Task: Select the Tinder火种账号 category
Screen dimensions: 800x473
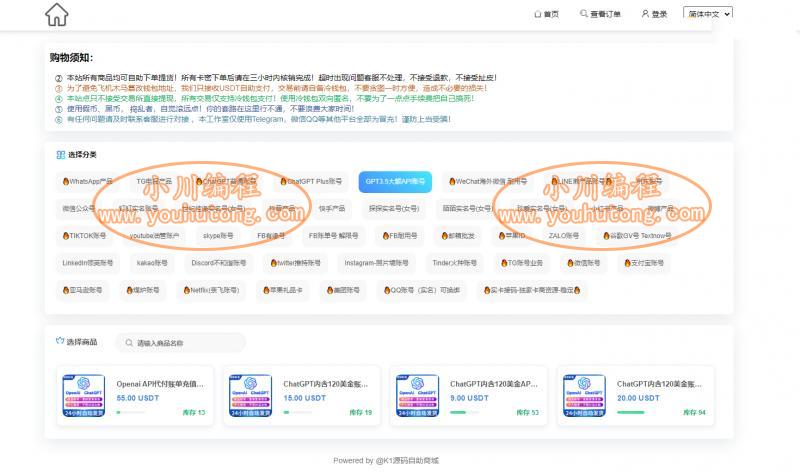Action: pos(455,263)
